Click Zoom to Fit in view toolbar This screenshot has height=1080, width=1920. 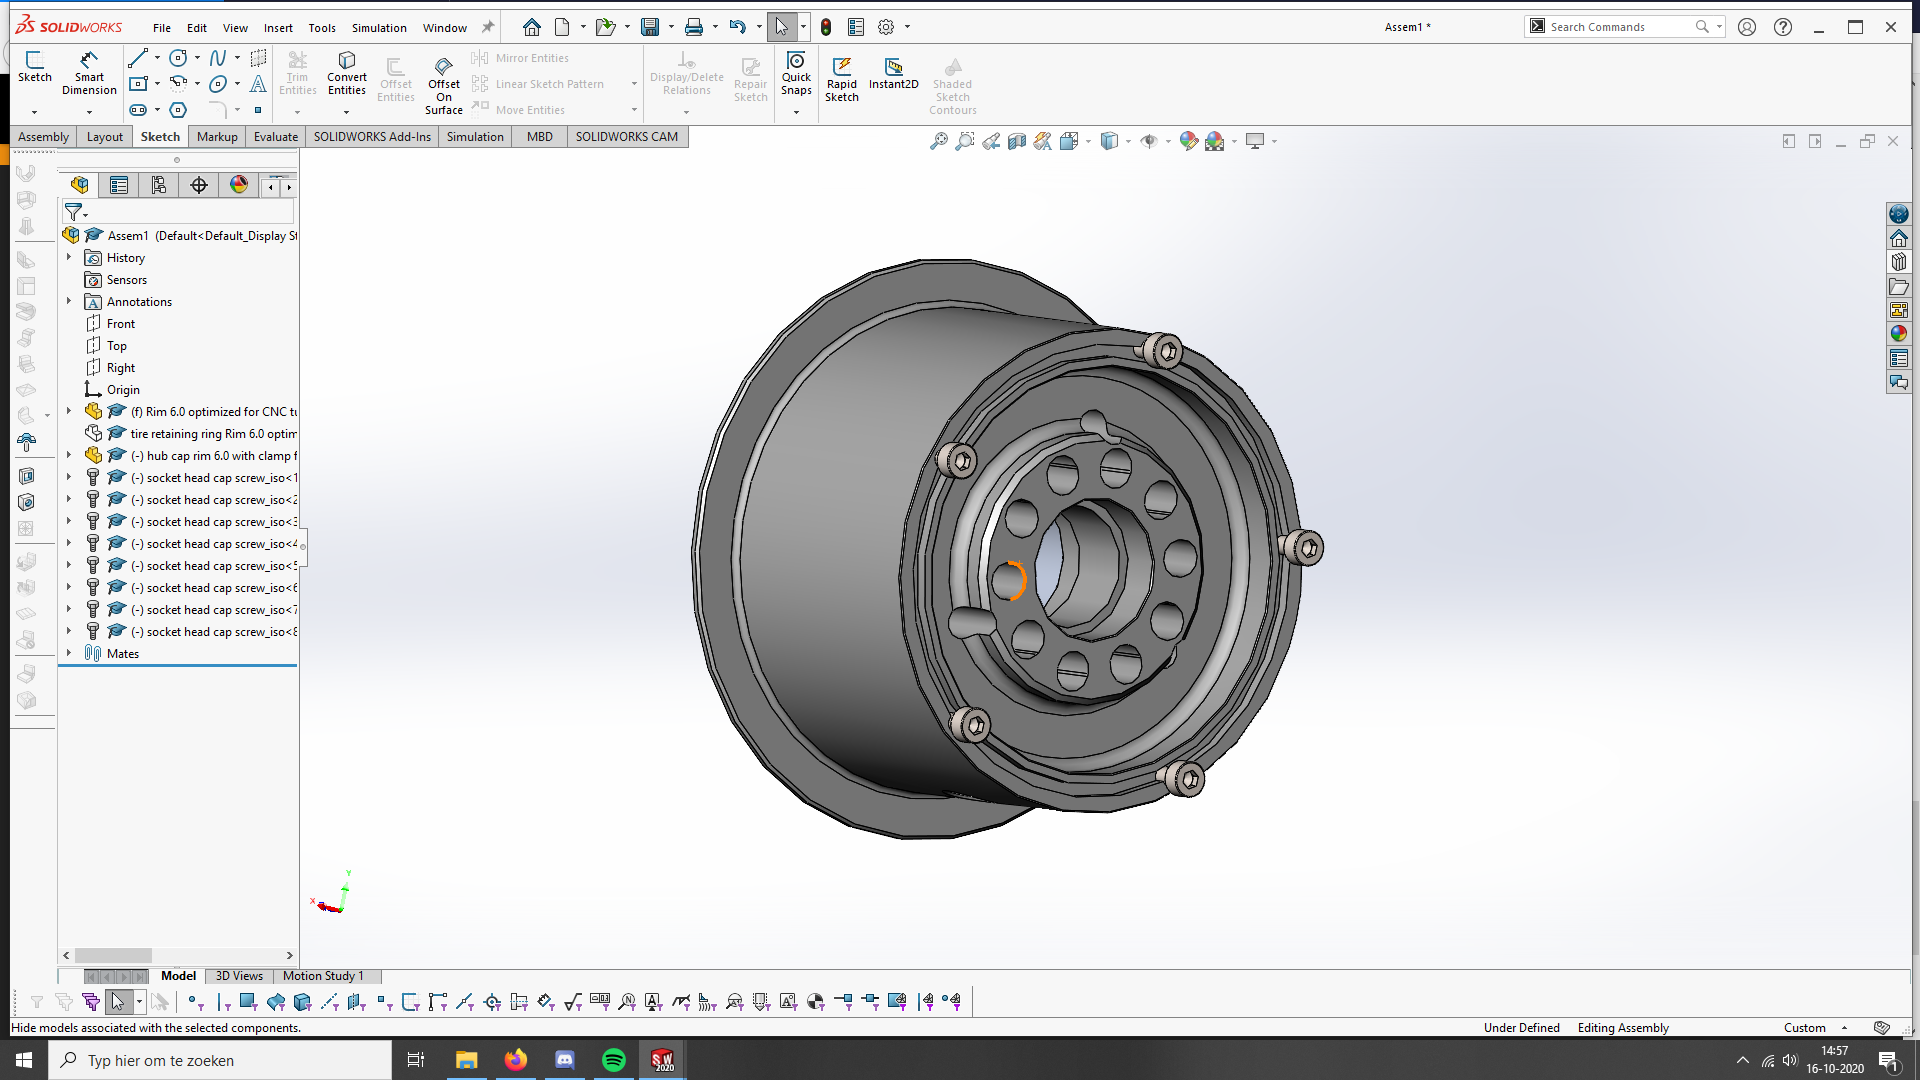pos(938,141)
